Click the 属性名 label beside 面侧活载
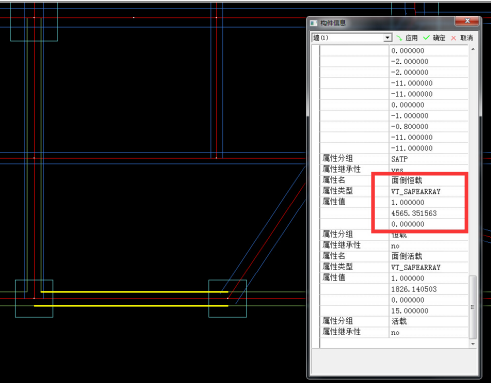The image size is (492, 384). pyautogui.click(x=334, y=256)
